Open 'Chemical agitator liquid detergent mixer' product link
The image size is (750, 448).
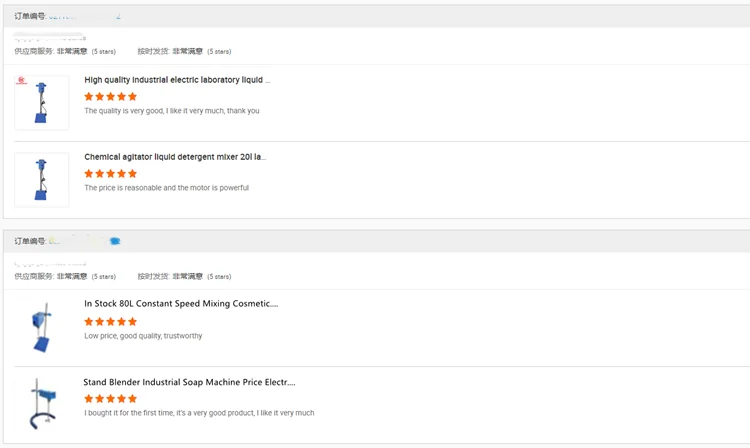[x=175, y=157]
